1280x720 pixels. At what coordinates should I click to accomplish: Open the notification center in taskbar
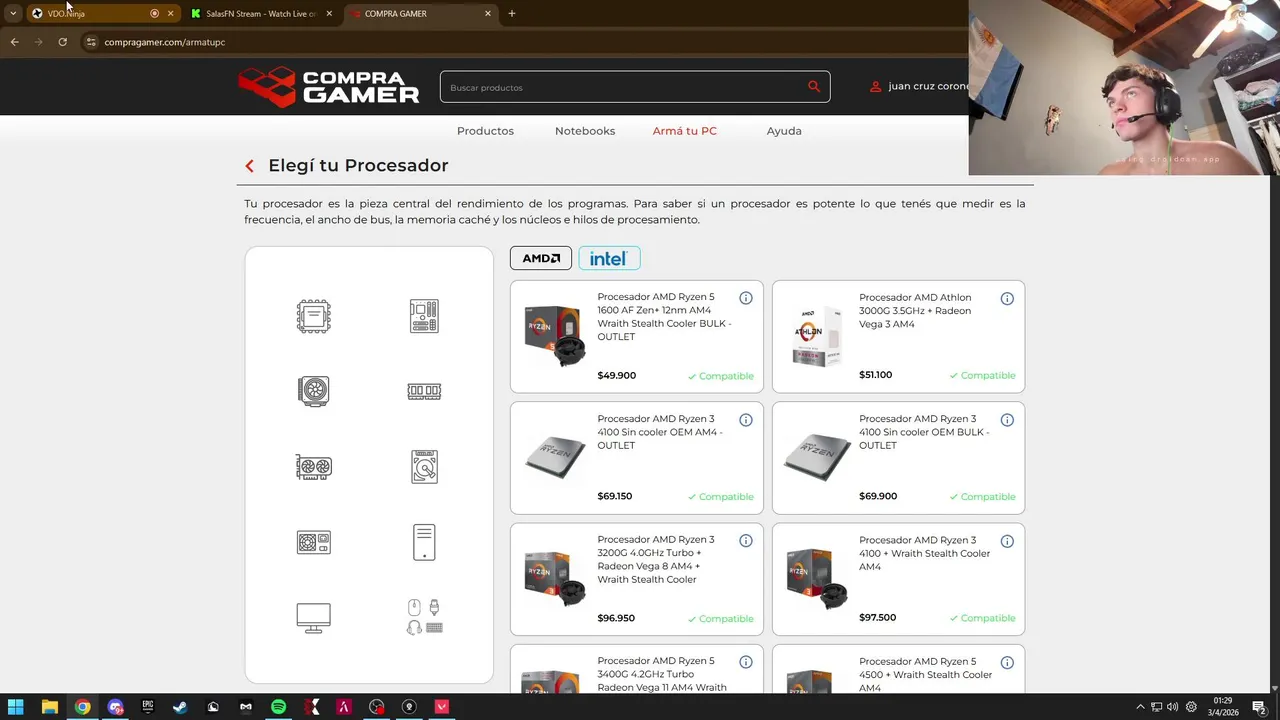[x=1260, y=707]
